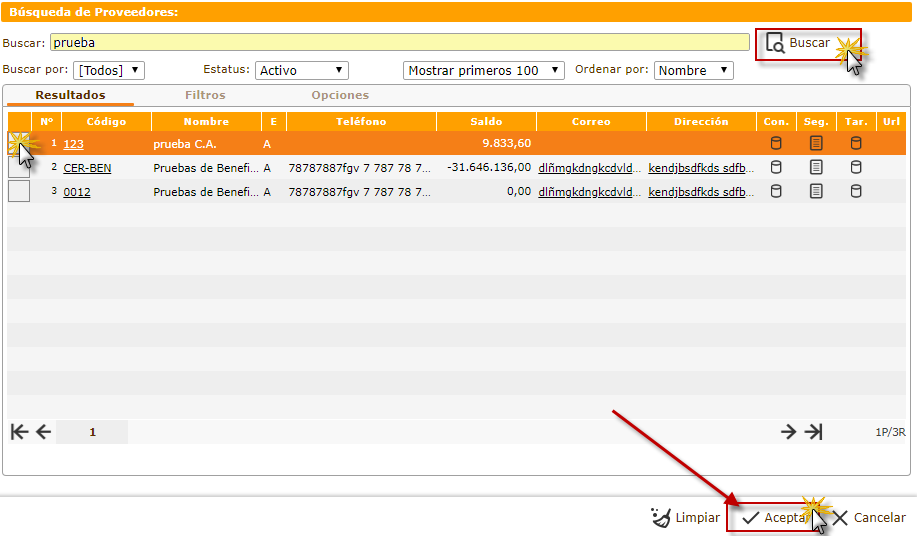Viewport: 917px width, 536px height.
Task: Click the E status column header
Action: click(273, 121)
